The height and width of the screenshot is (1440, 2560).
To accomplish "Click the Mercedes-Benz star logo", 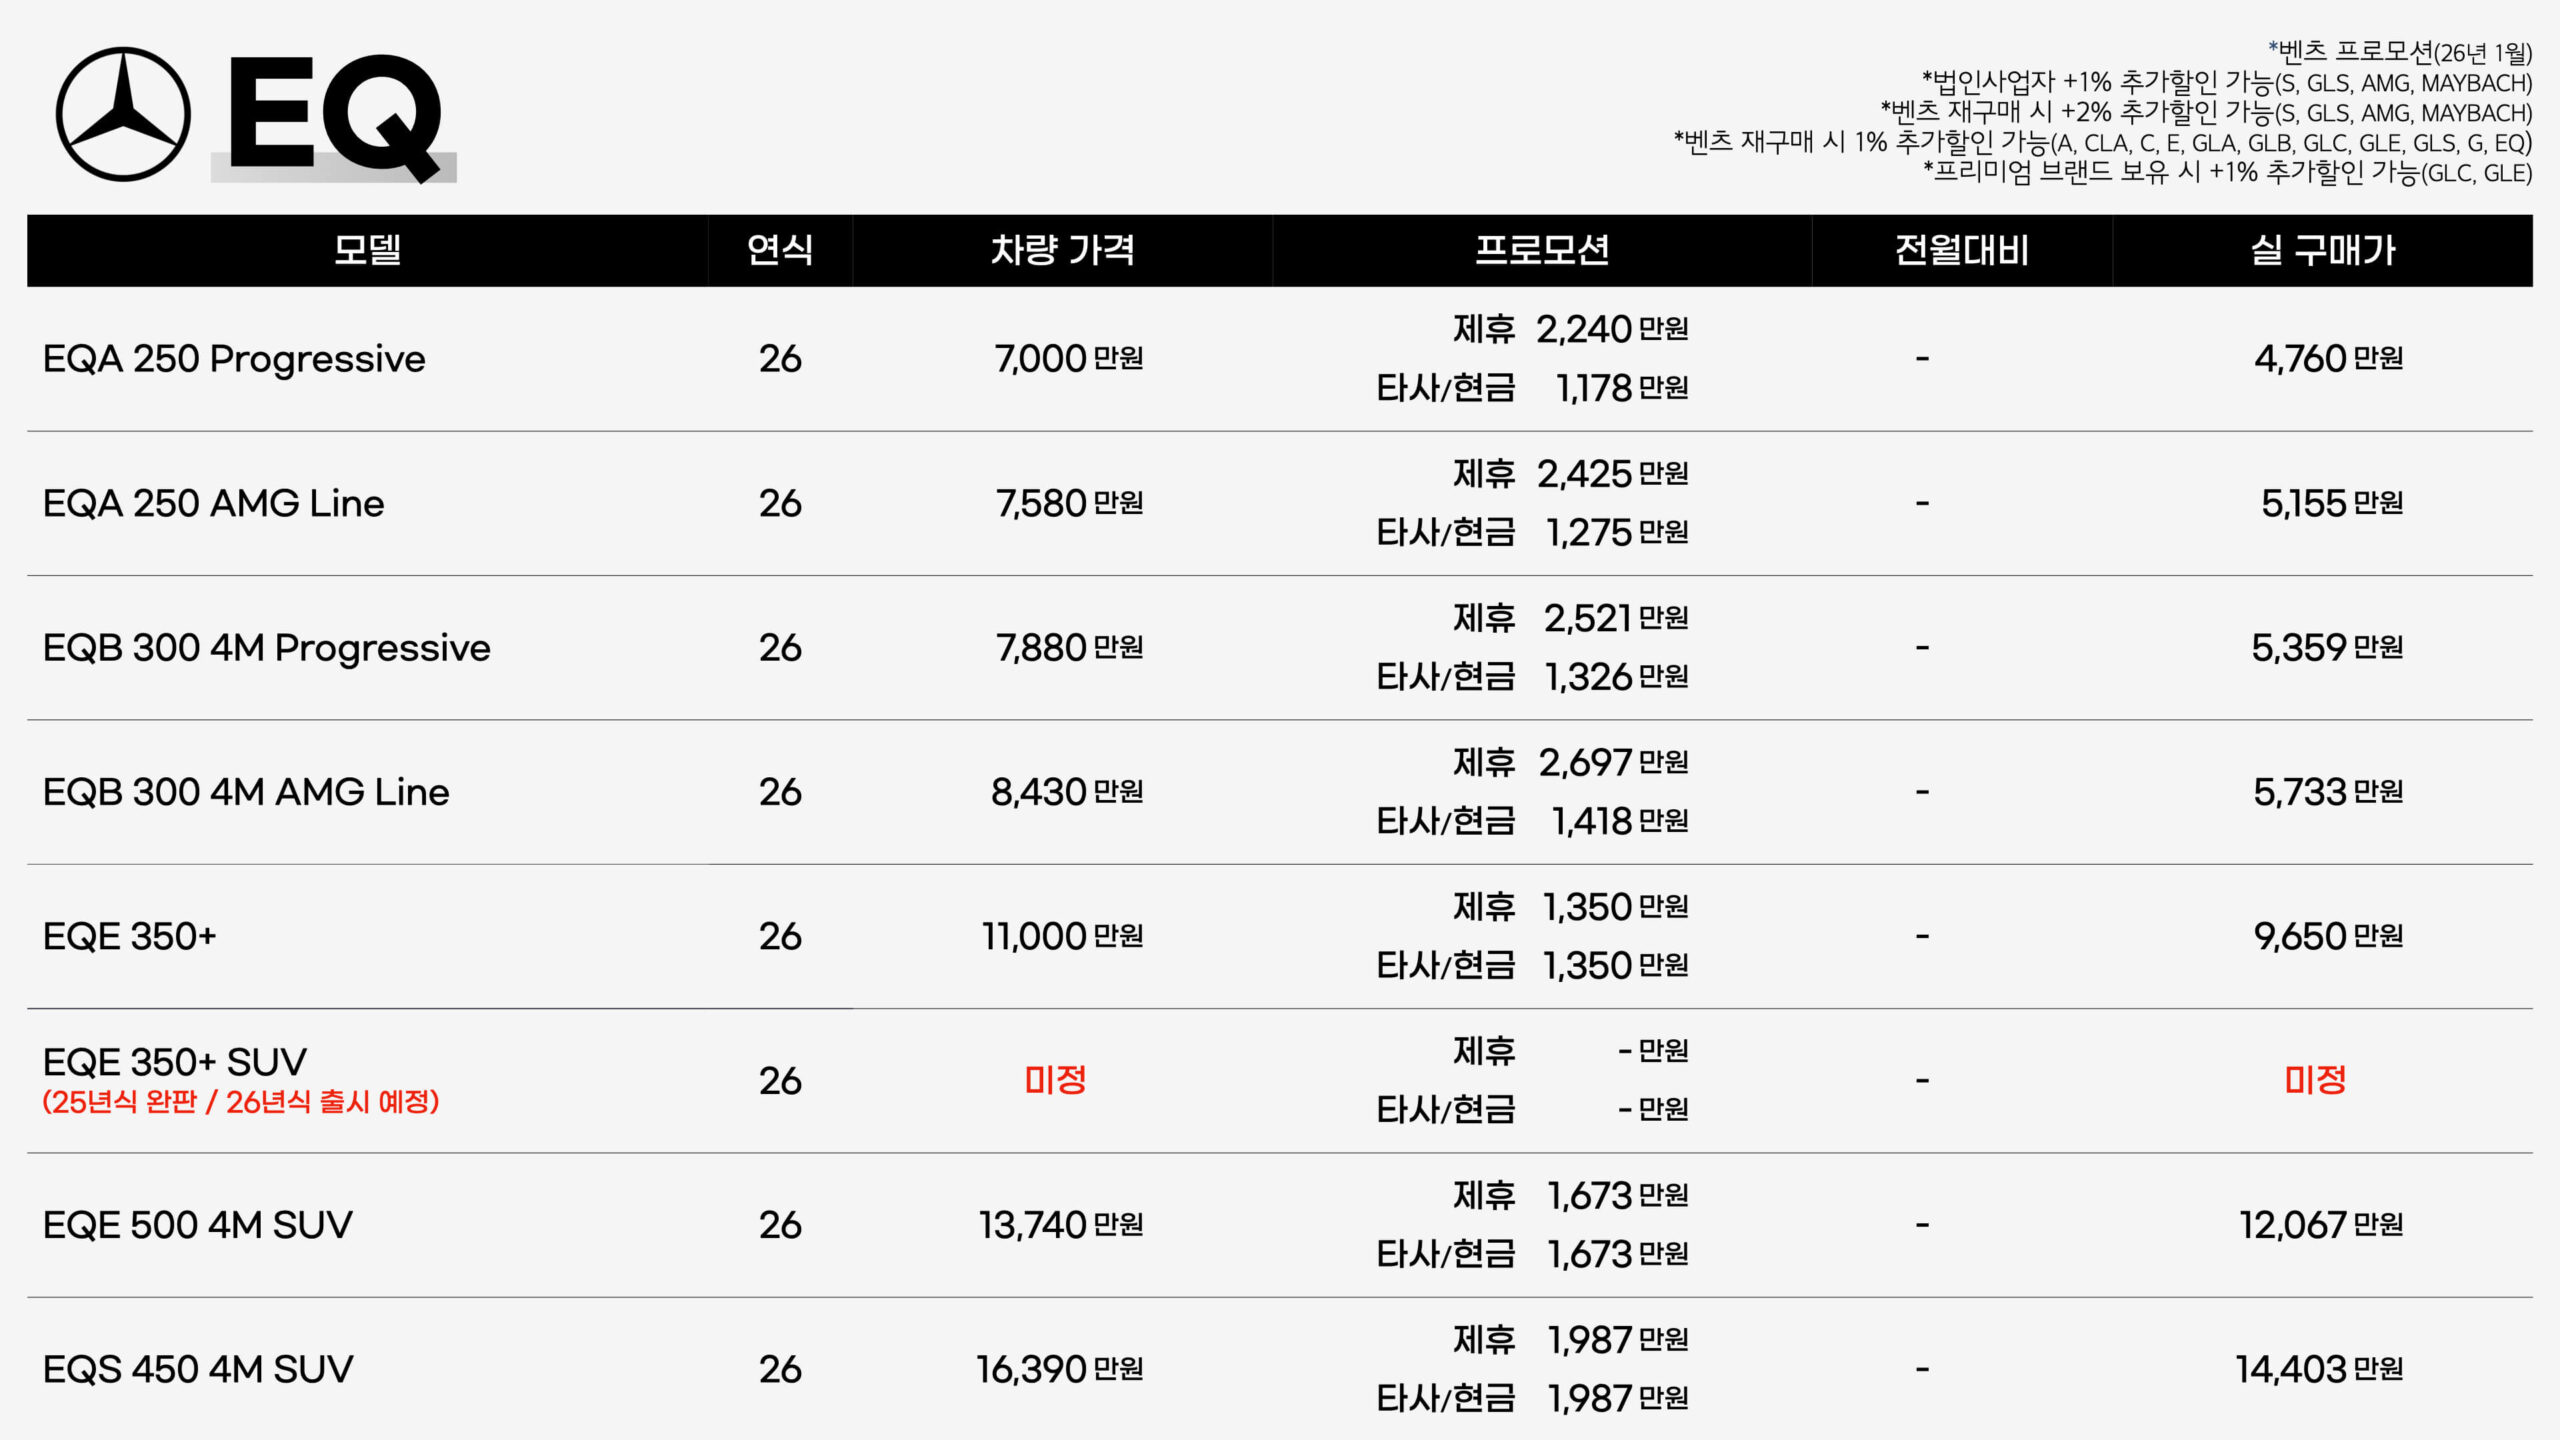I will [x=123, y=114].
